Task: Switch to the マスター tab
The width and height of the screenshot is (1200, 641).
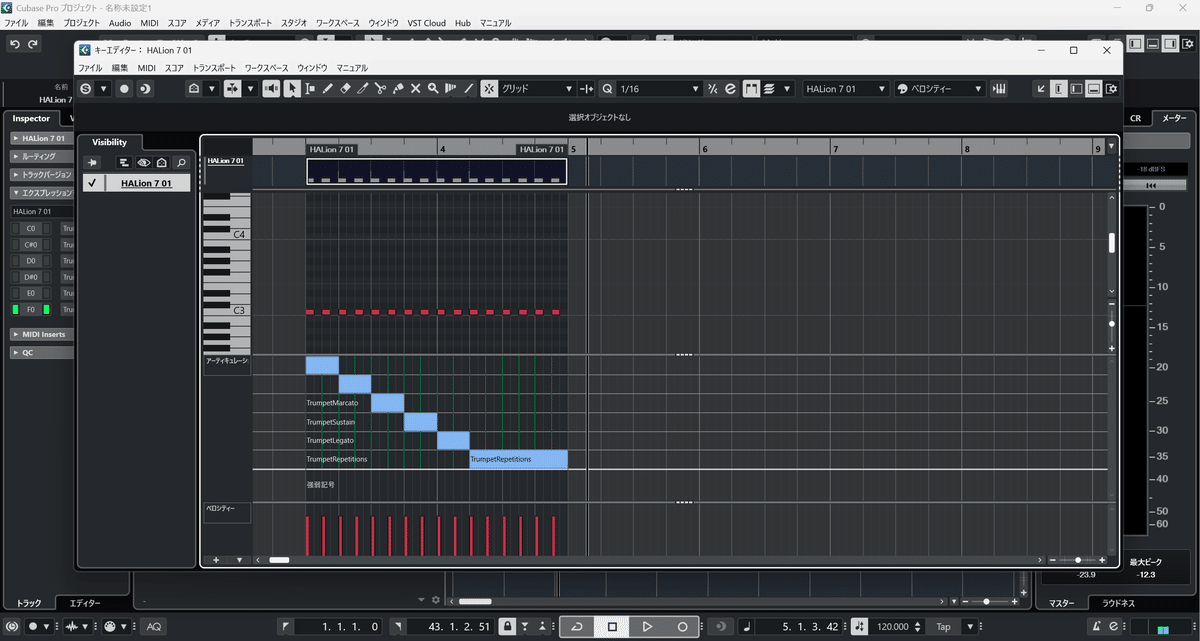Action: tap(1061, 603)
